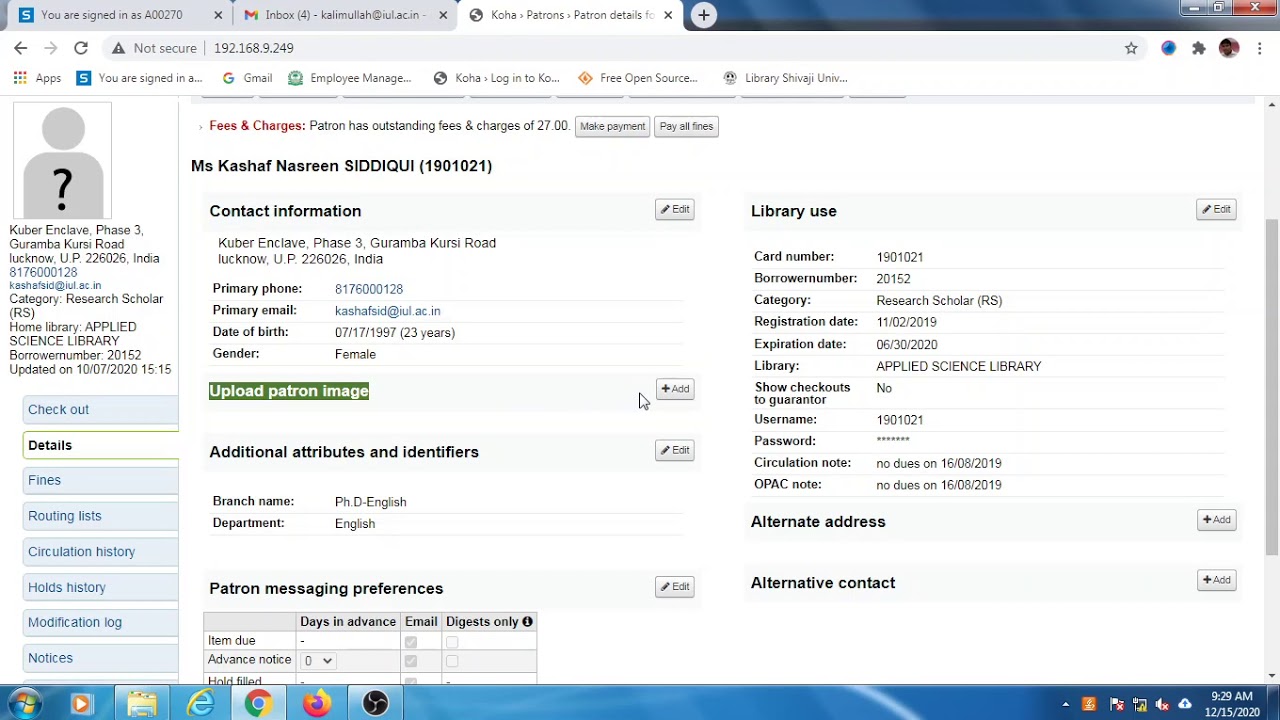Click the Windows Start button
1280x720 pixels.
24,704
